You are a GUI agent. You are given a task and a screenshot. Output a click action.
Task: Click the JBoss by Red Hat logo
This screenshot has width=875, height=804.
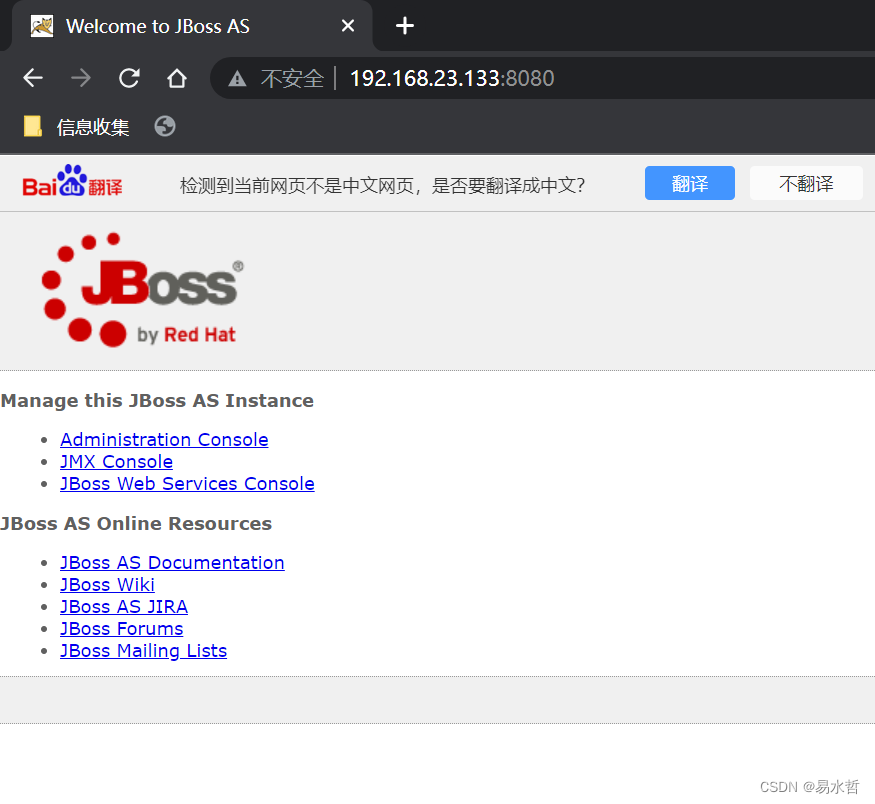coord(143,290)
